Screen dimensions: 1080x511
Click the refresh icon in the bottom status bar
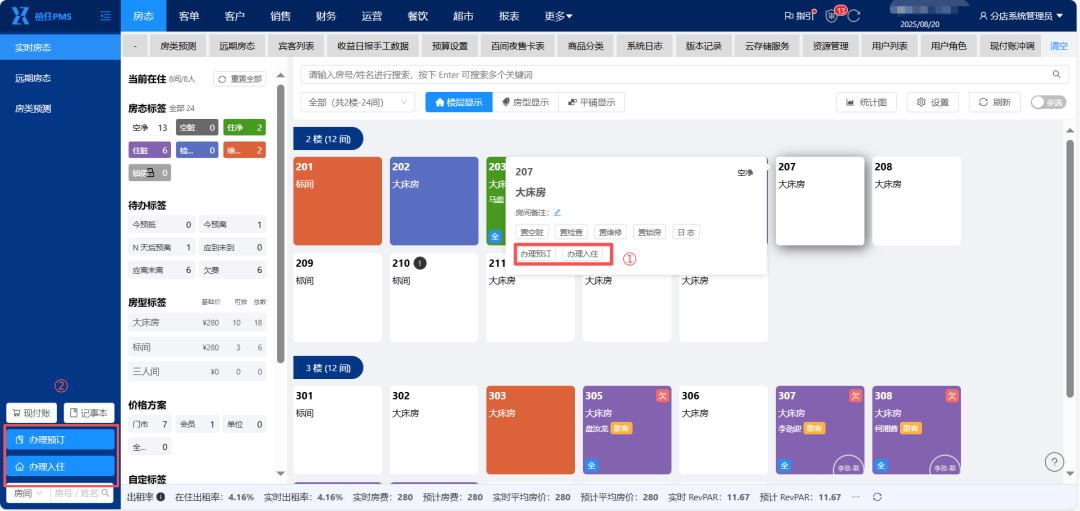coord(877,497)
